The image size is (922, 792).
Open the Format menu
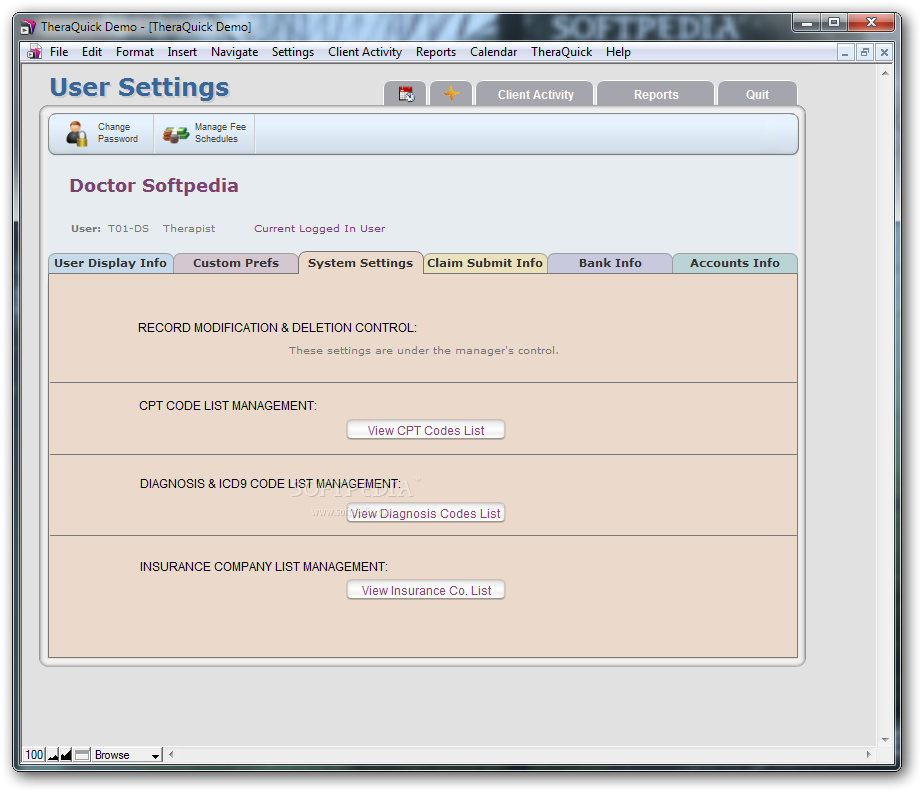click(x=135, y=52)
